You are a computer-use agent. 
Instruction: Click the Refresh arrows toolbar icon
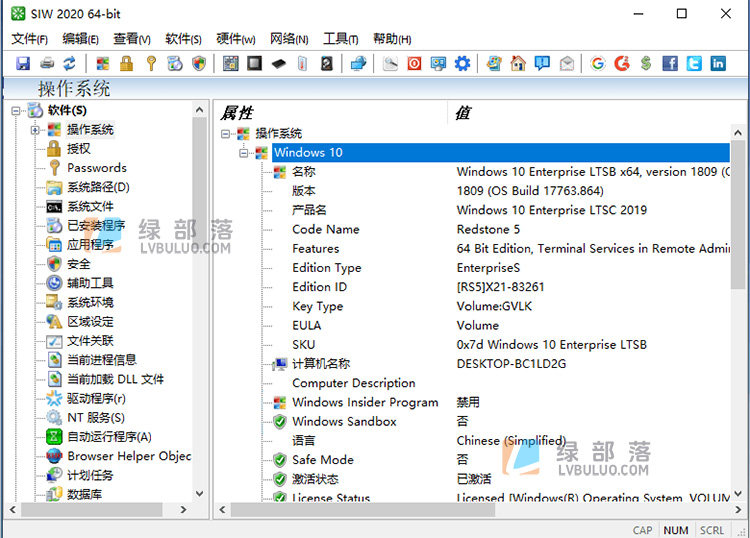point(70,63)
